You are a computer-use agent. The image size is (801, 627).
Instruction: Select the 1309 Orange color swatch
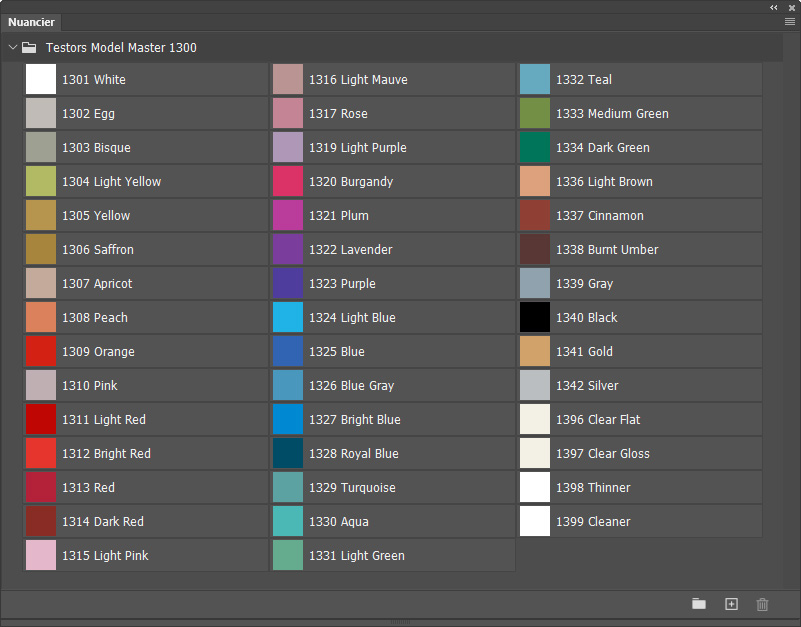41,352
